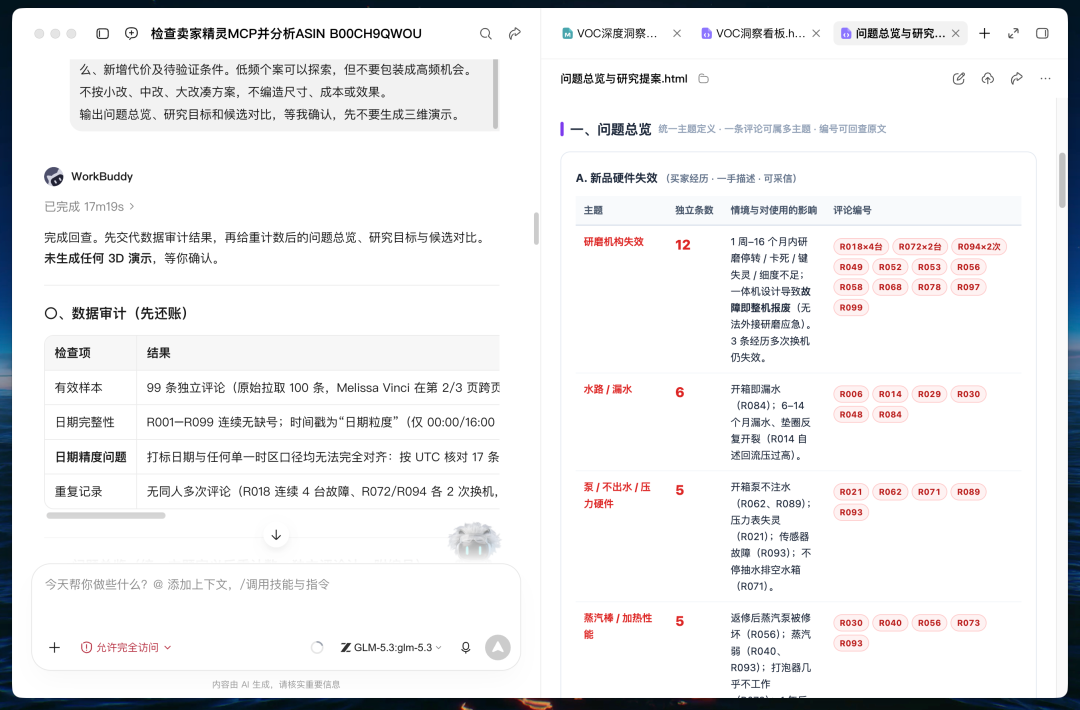Share the conversation via header arrow icon
The image size is (1080, 710).
click(x=515, y=33)
